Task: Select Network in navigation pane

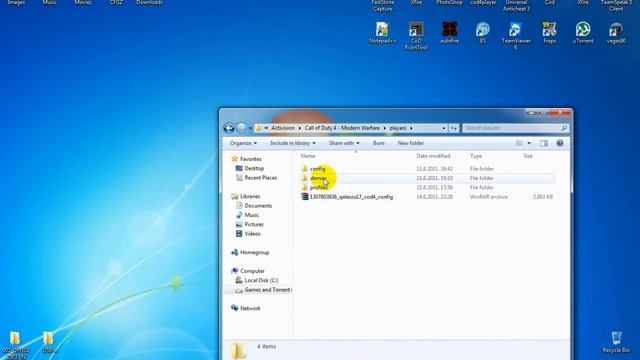Action: (x=250, y=308)
